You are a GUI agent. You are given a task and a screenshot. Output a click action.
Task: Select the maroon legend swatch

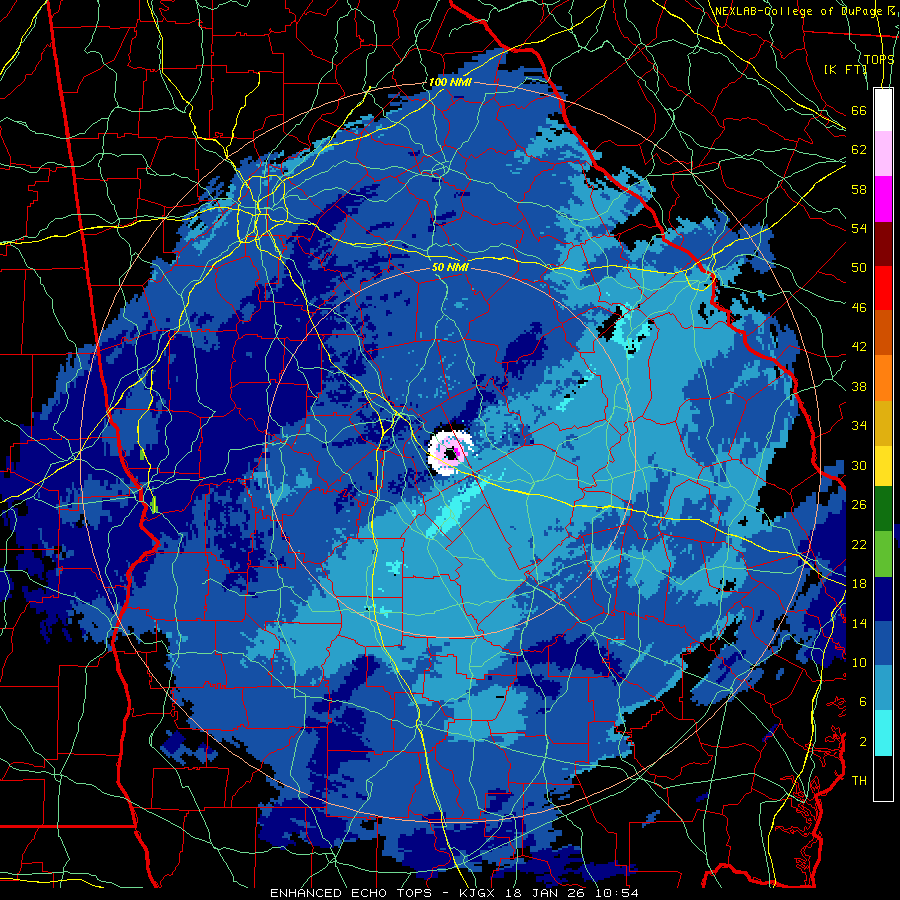[883, 243]
